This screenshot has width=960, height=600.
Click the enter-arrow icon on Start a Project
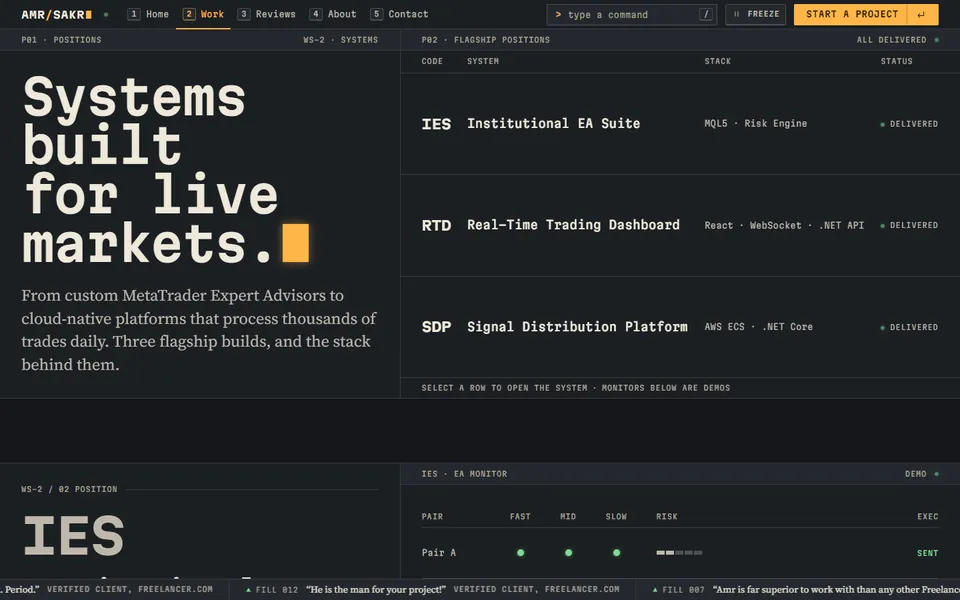[x=921, y=15]
